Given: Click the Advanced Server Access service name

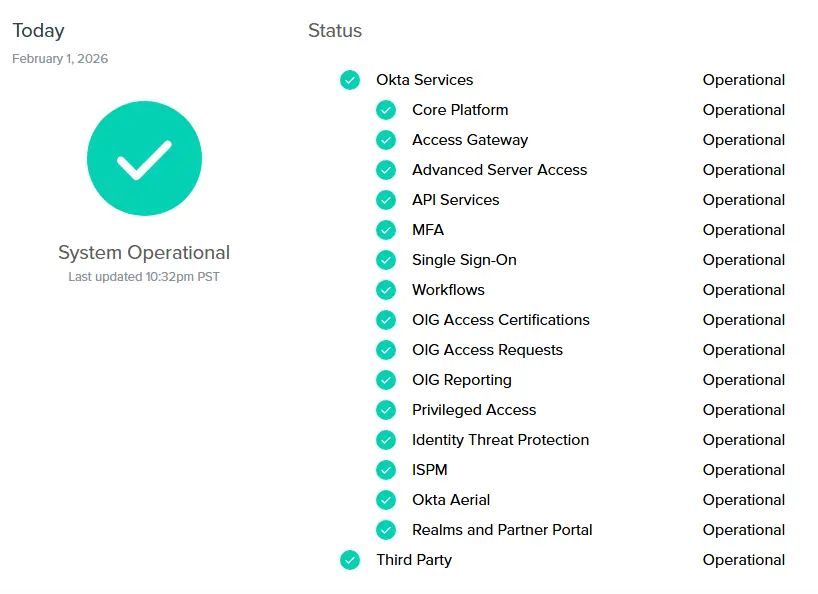Looking at the screenshot, I should tap(499, 170).
